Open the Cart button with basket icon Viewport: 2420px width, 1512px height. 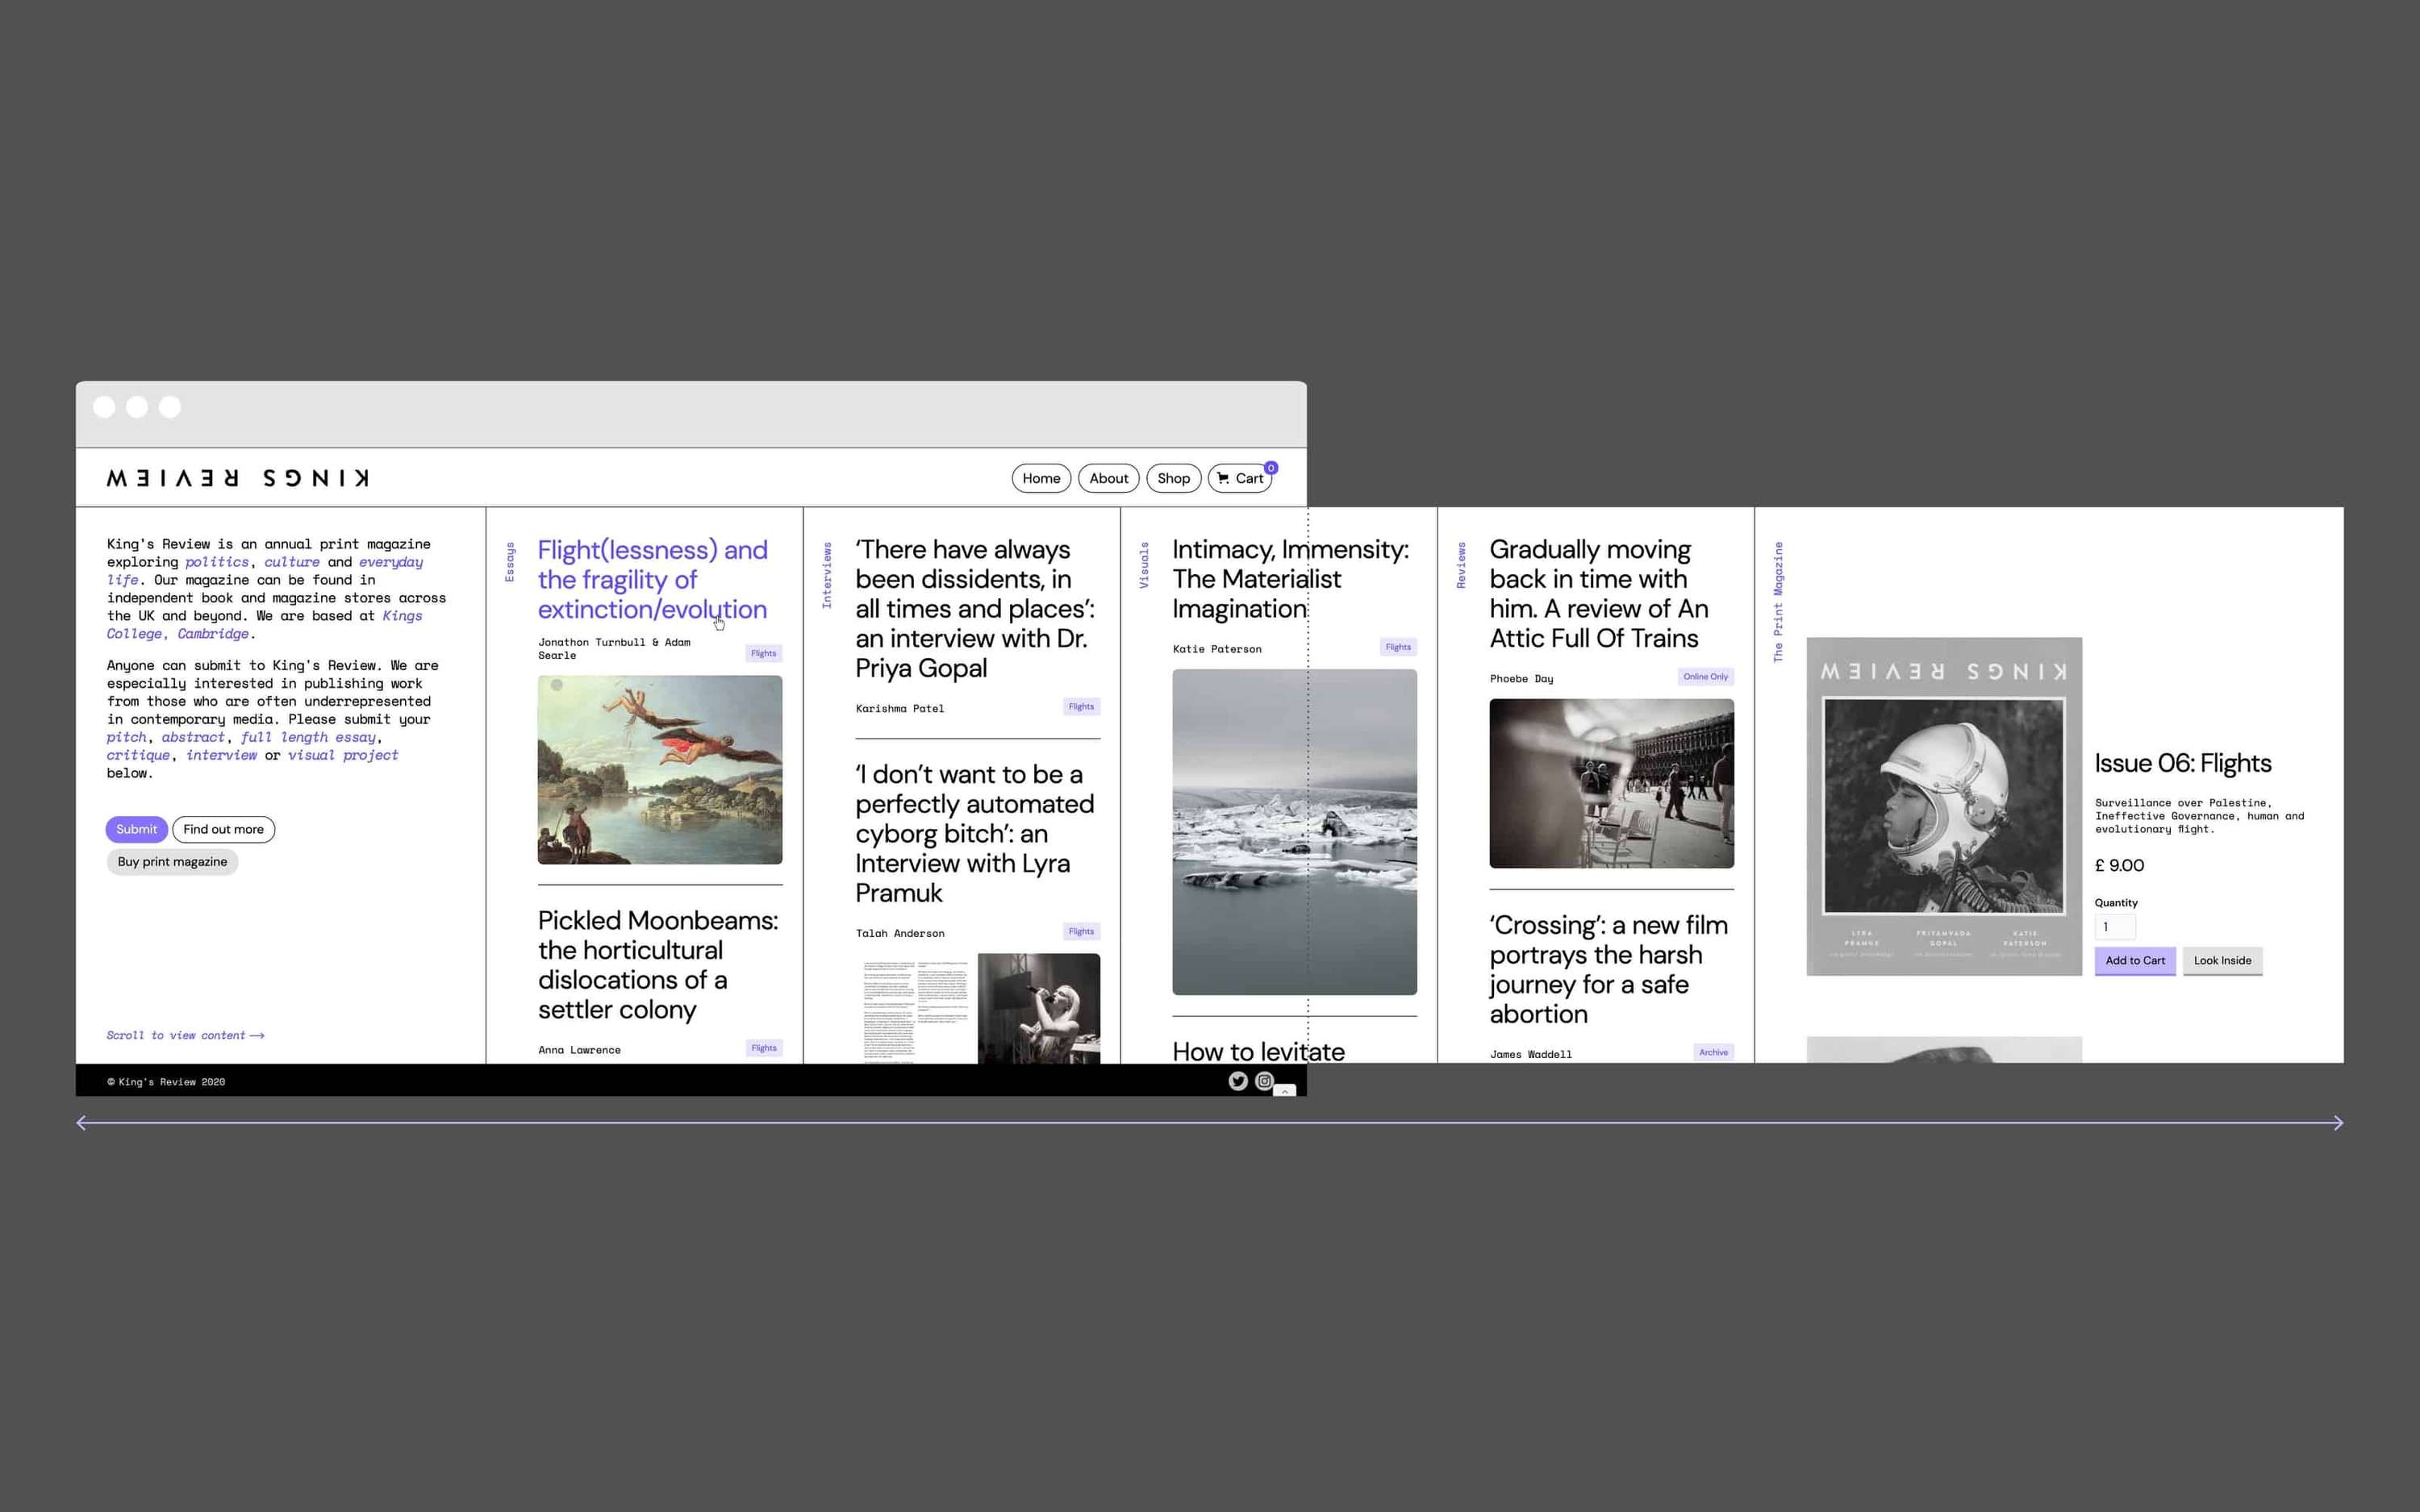click(1240, 478)
